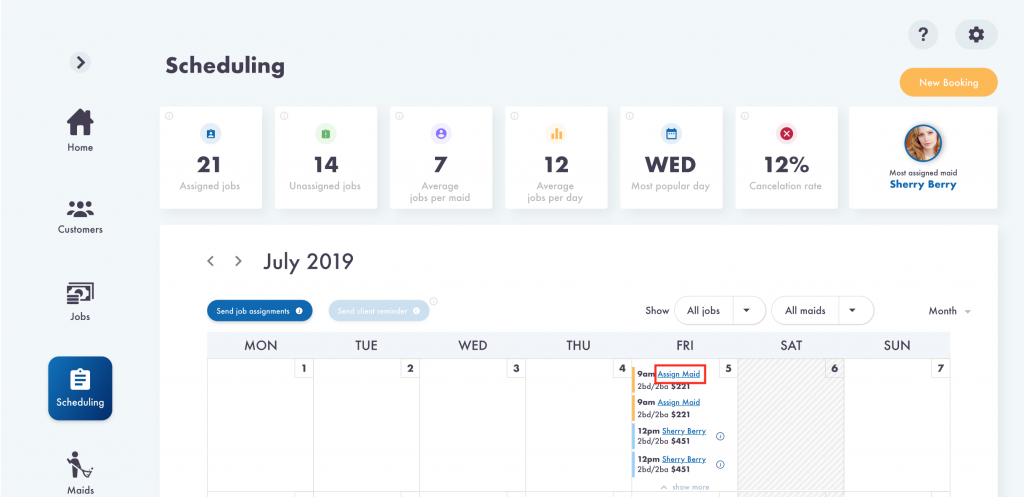Click the MON column header
1024x497 pixels.
[x=261, y=345]
